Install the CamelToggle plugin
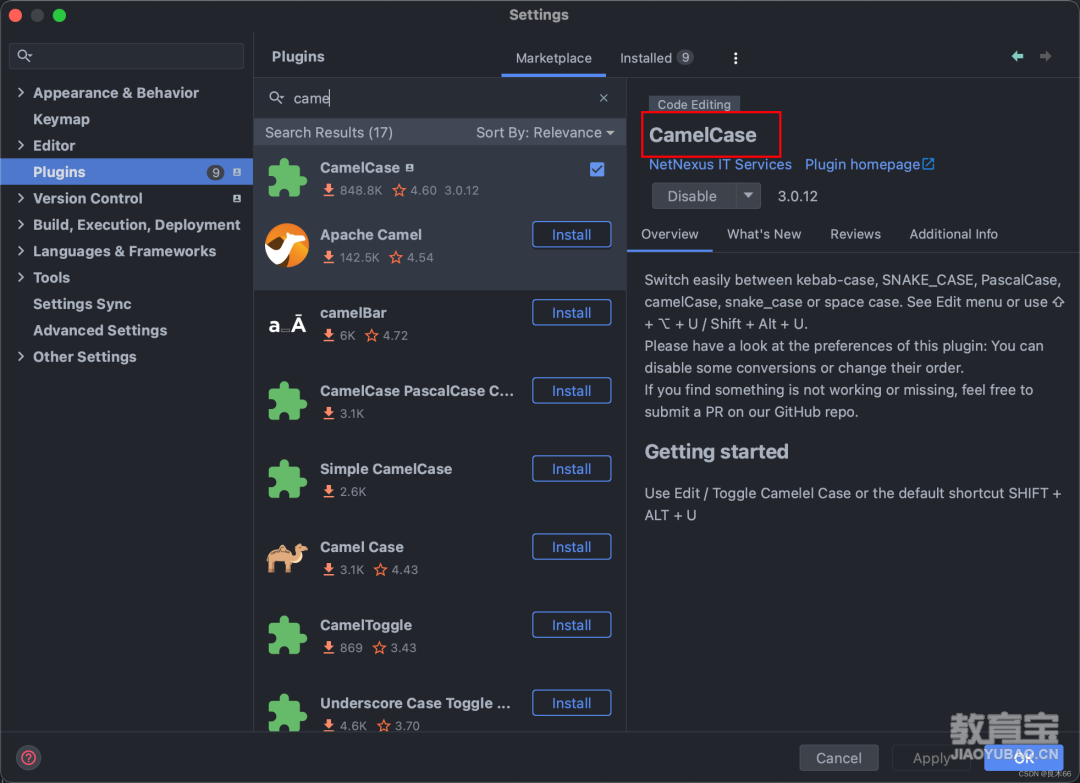Image resolution: width=1080 pixels, height=783 pixels. pyautogui.click(x=572, y=625)
